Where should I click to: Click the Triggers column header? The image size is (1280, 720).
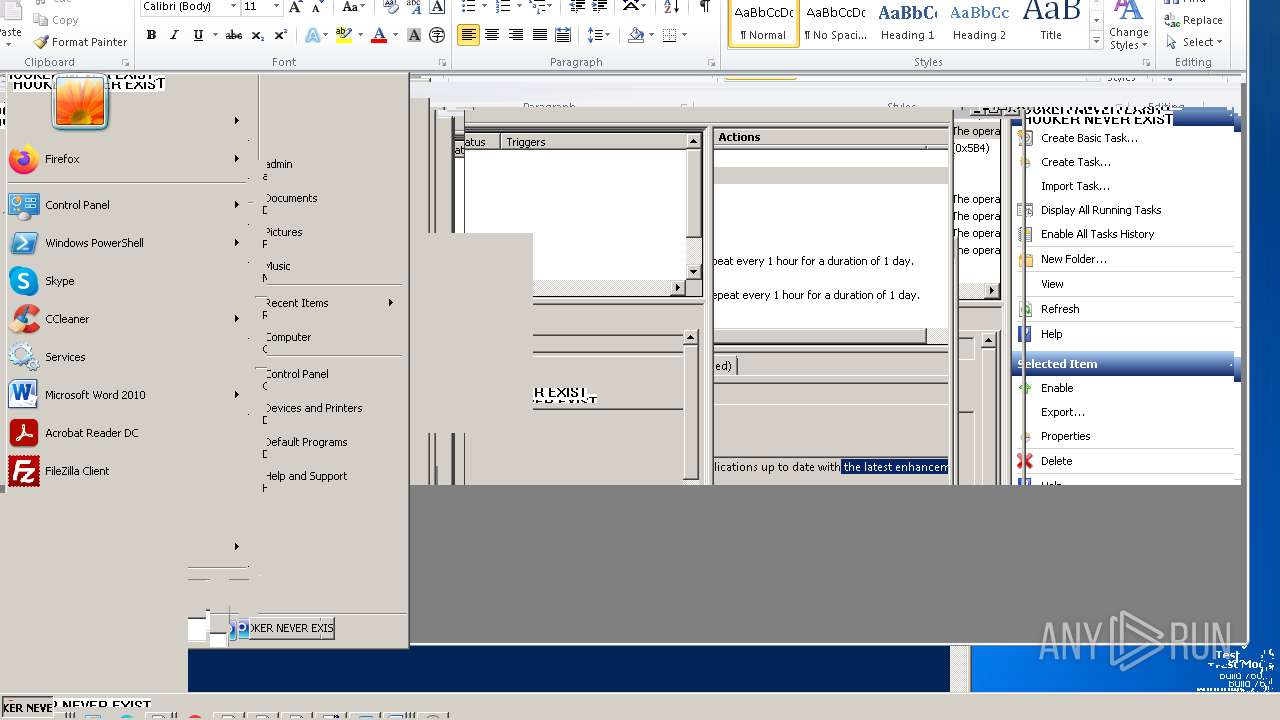pos(593,142)
